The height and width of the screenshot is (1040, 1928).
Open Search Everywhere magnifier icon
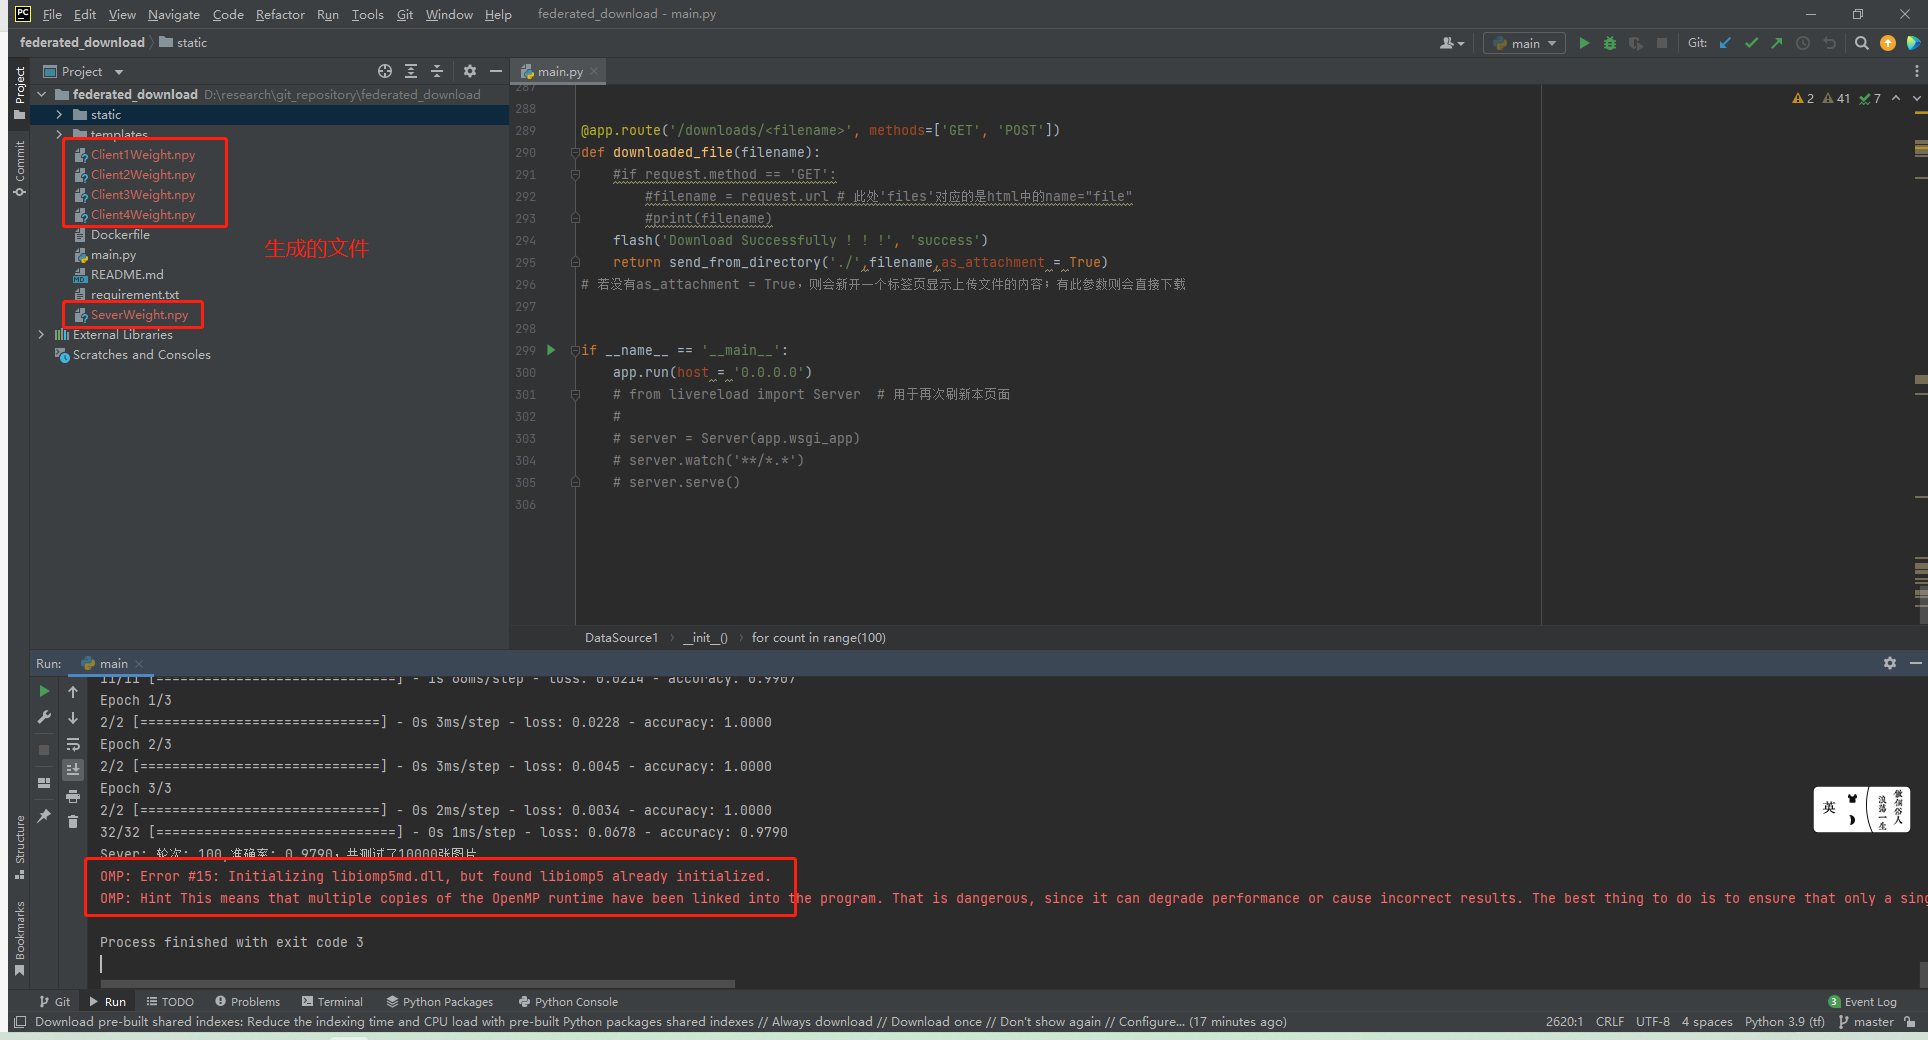tap(1862, 43)
